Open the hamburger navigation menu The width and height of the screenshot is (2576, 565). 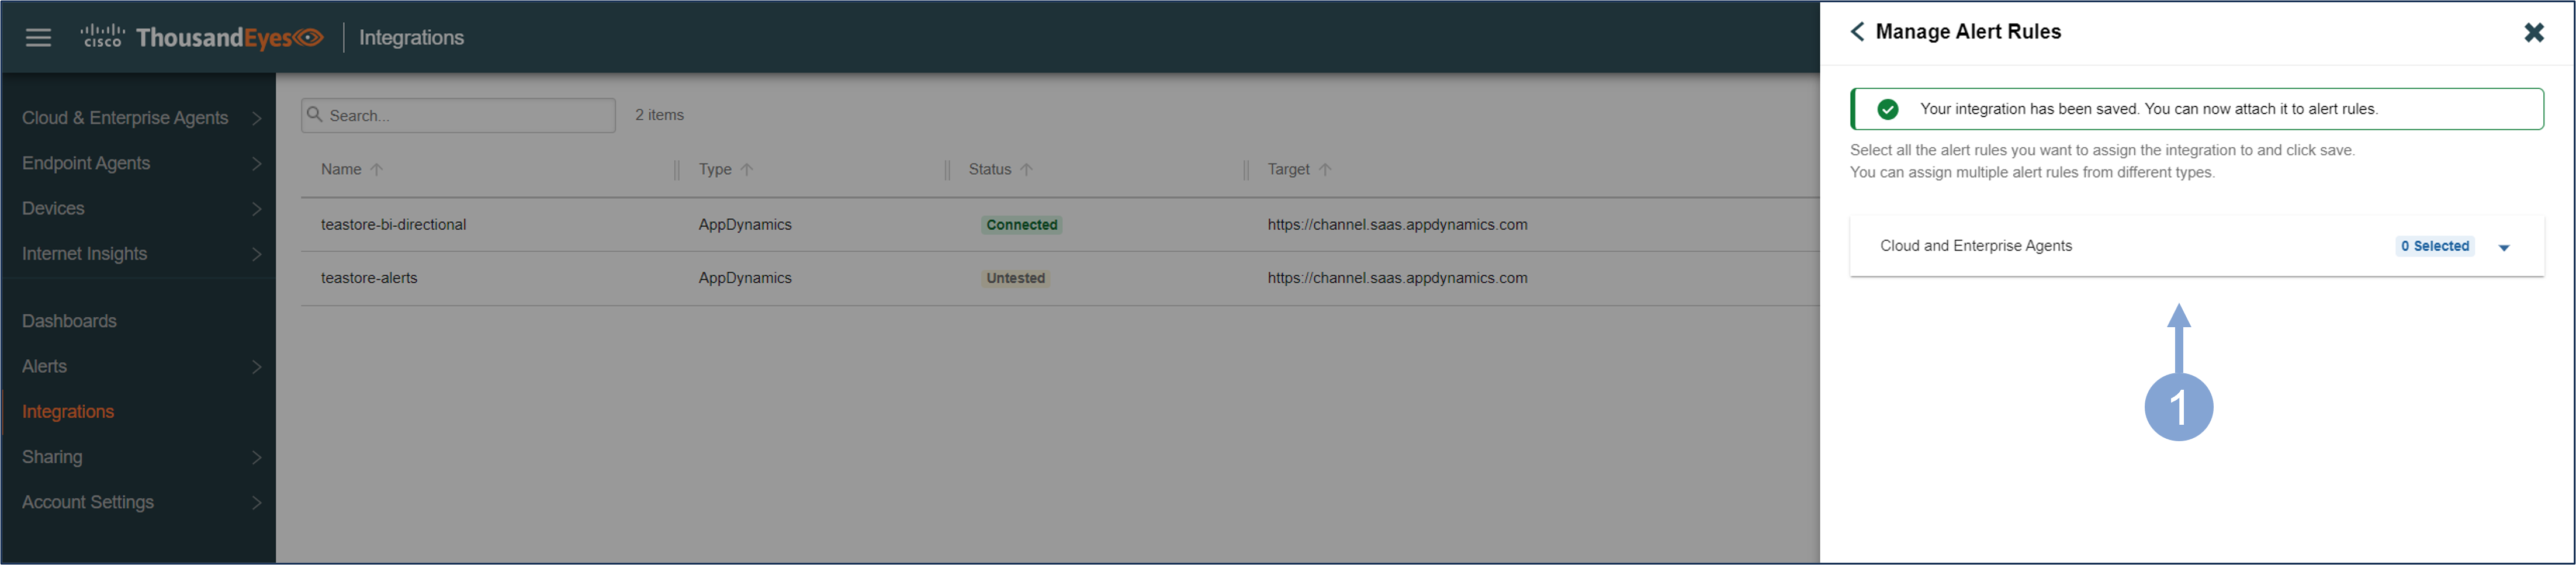38,38
